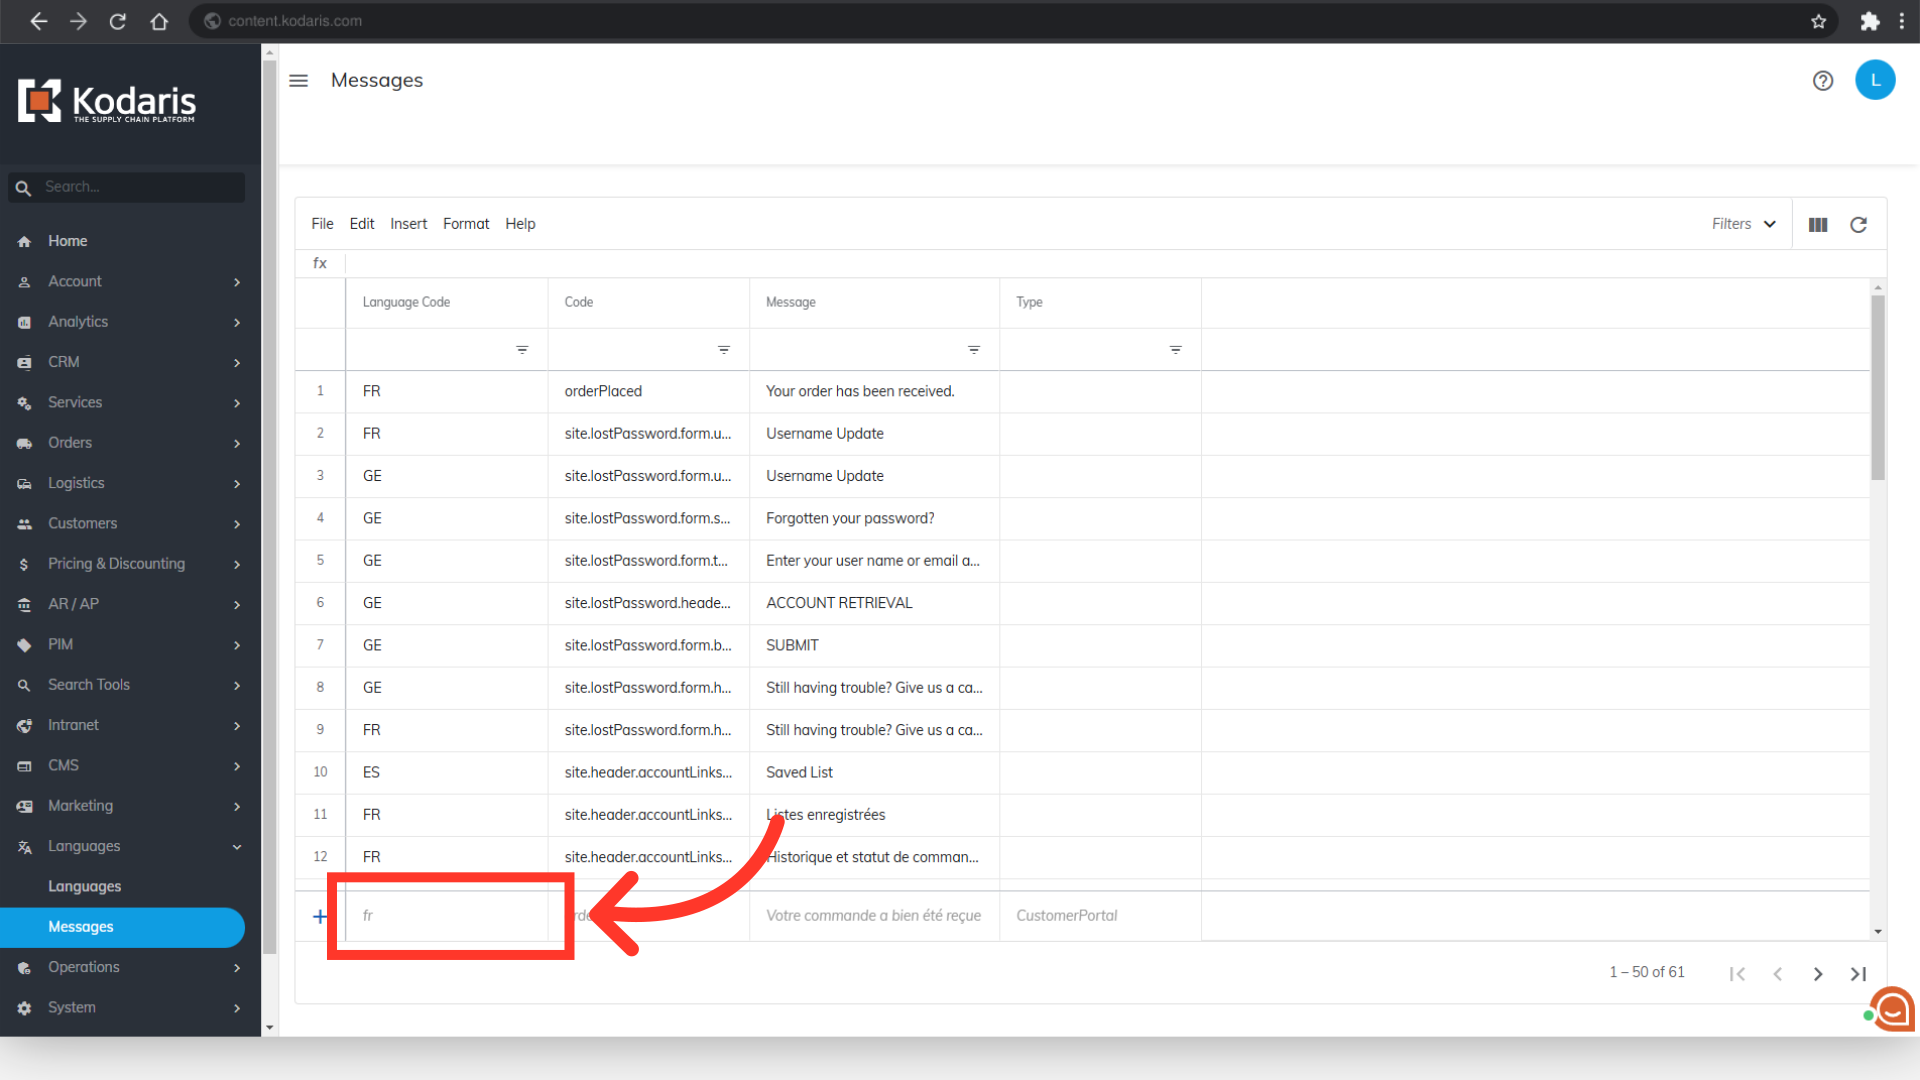Open Language Code column filter icon
Image resolution: width=1920 pixels, height=1080 pixels.
coord(522,350)
